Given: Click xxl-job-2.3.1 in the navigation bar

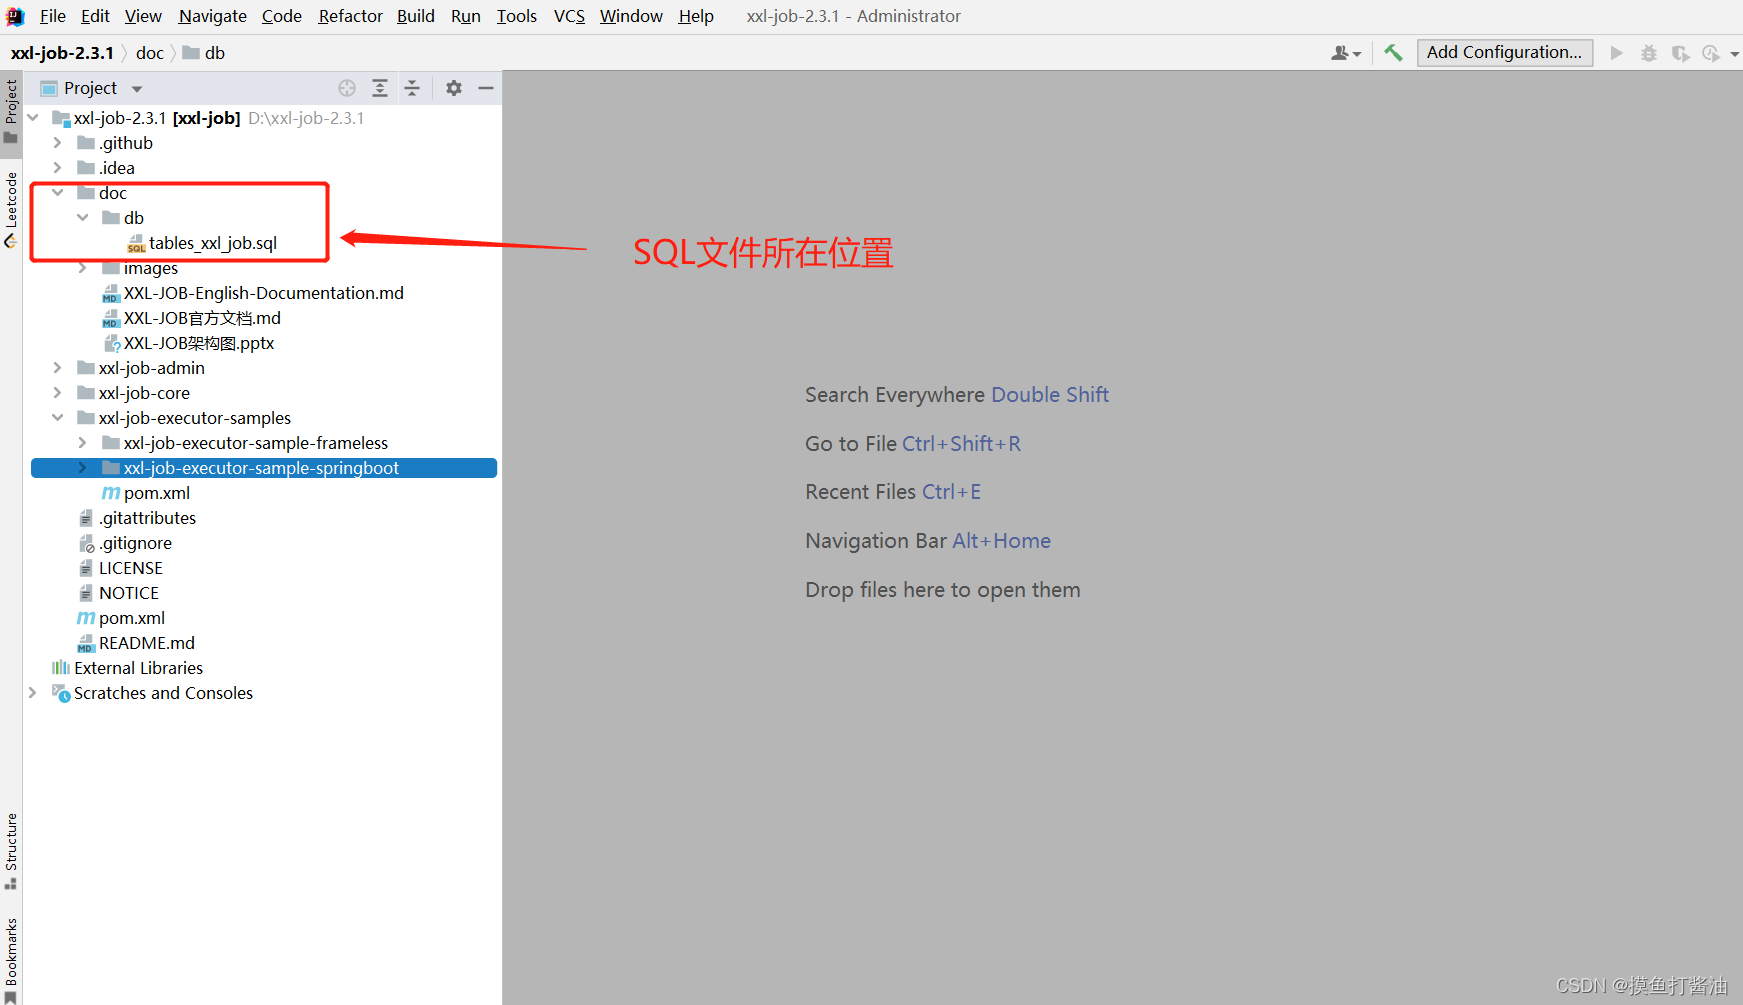Looking at the screenshot, I should 62,53.
